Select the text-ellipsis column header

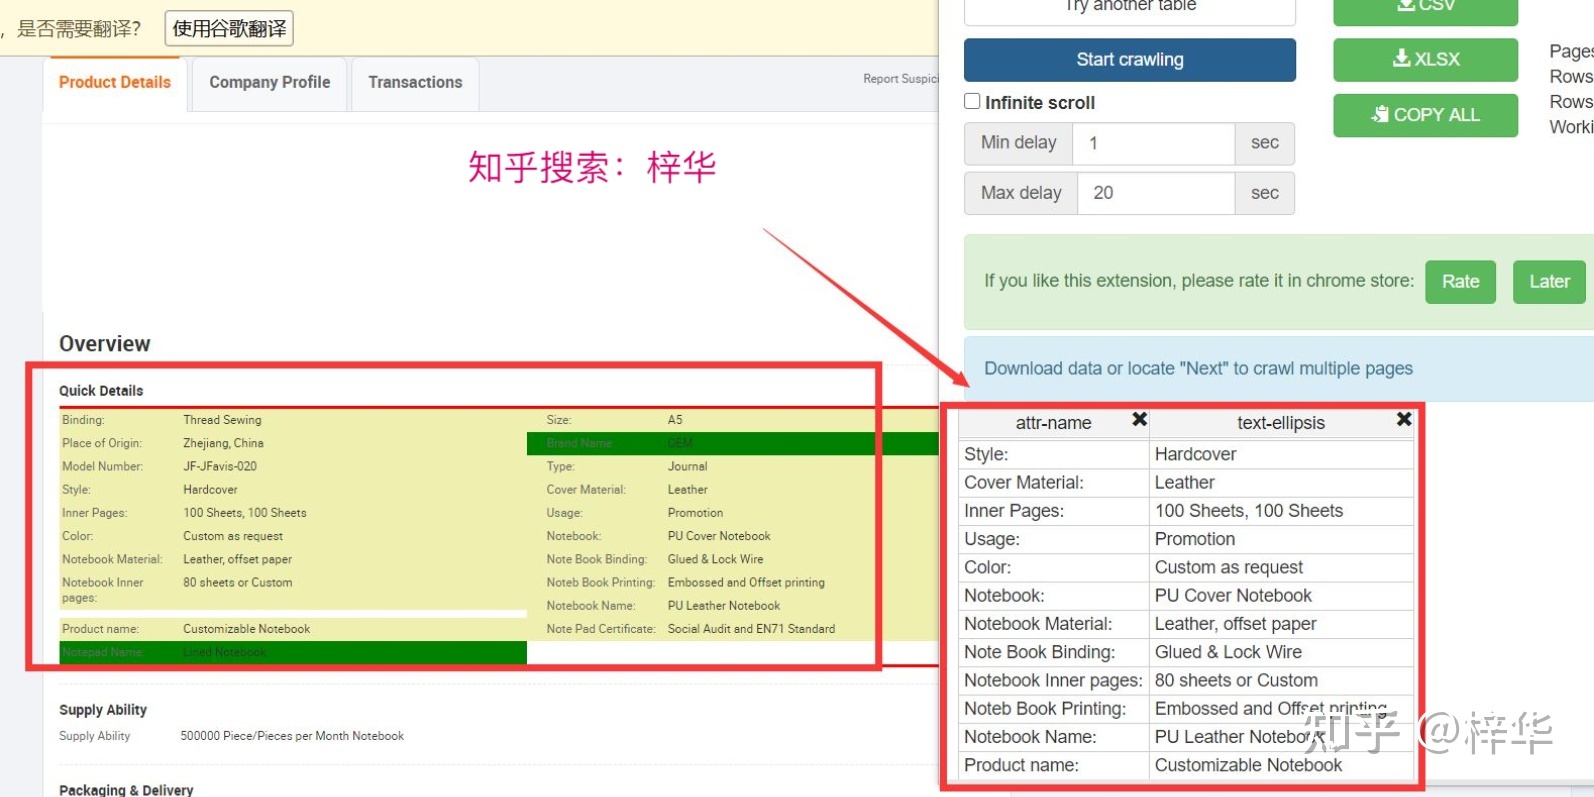click(x=1280, y=423)
